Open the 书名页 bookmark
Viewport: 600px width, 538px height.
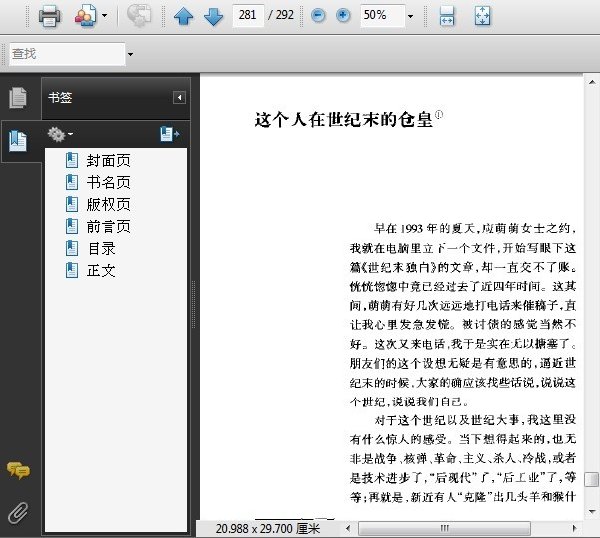[108, 183]
